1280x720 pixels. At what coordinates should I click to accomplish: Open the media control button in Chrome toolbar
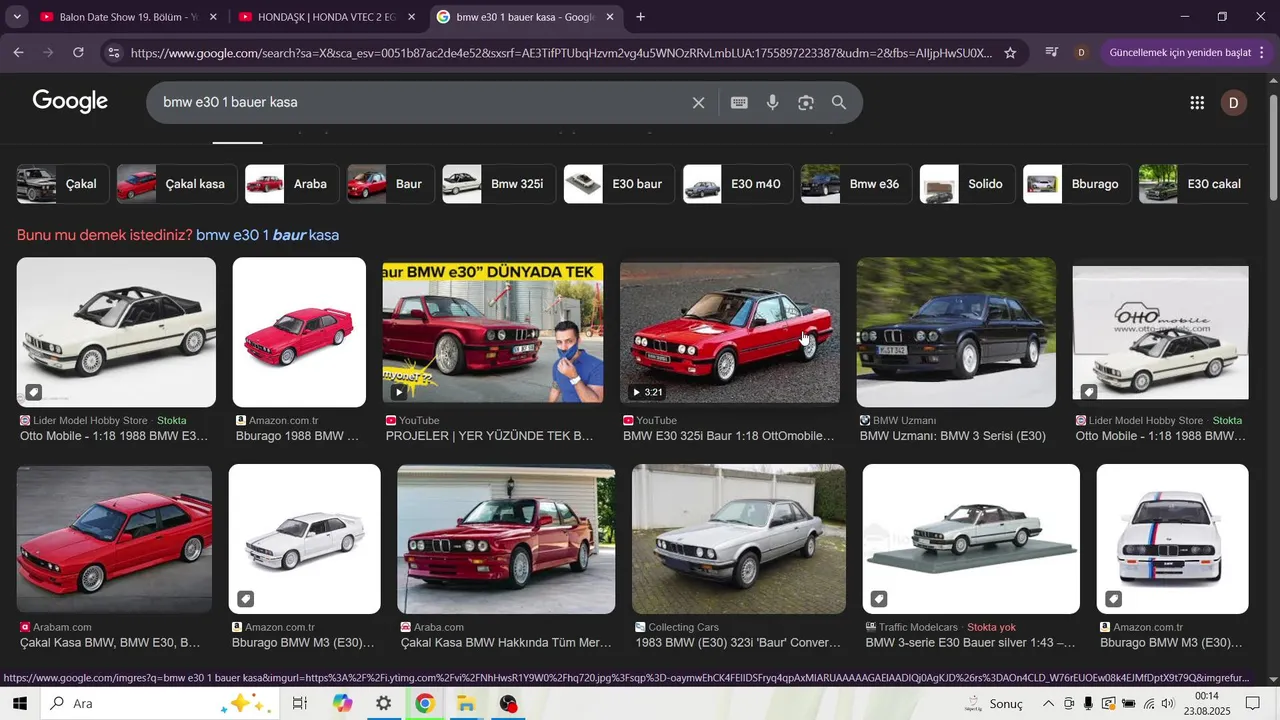coord(1051,53)
